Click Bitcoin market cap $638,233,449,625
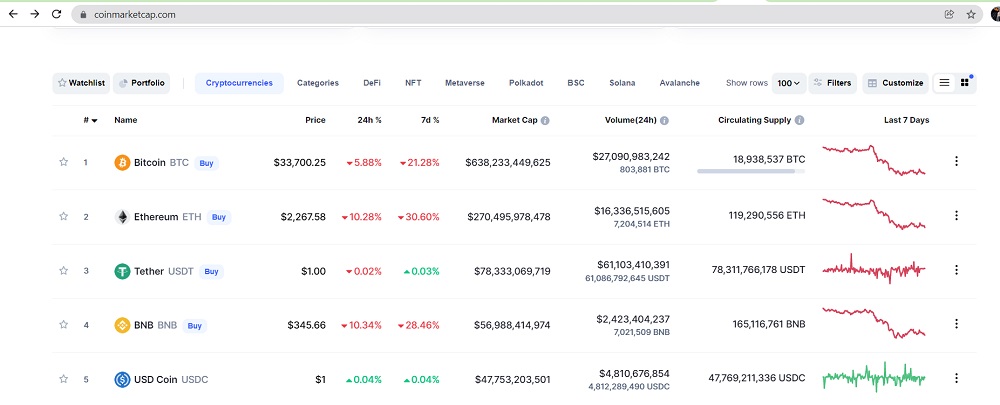1000x405 pixels. coord(508,163)
